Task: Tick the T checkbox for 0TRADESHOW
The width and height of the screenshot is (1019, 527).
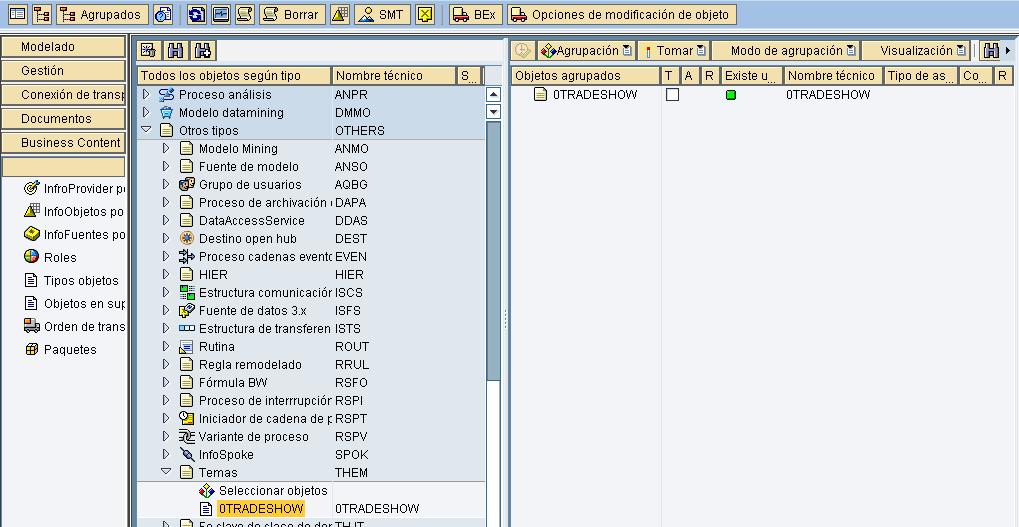Action: [672, 95]
